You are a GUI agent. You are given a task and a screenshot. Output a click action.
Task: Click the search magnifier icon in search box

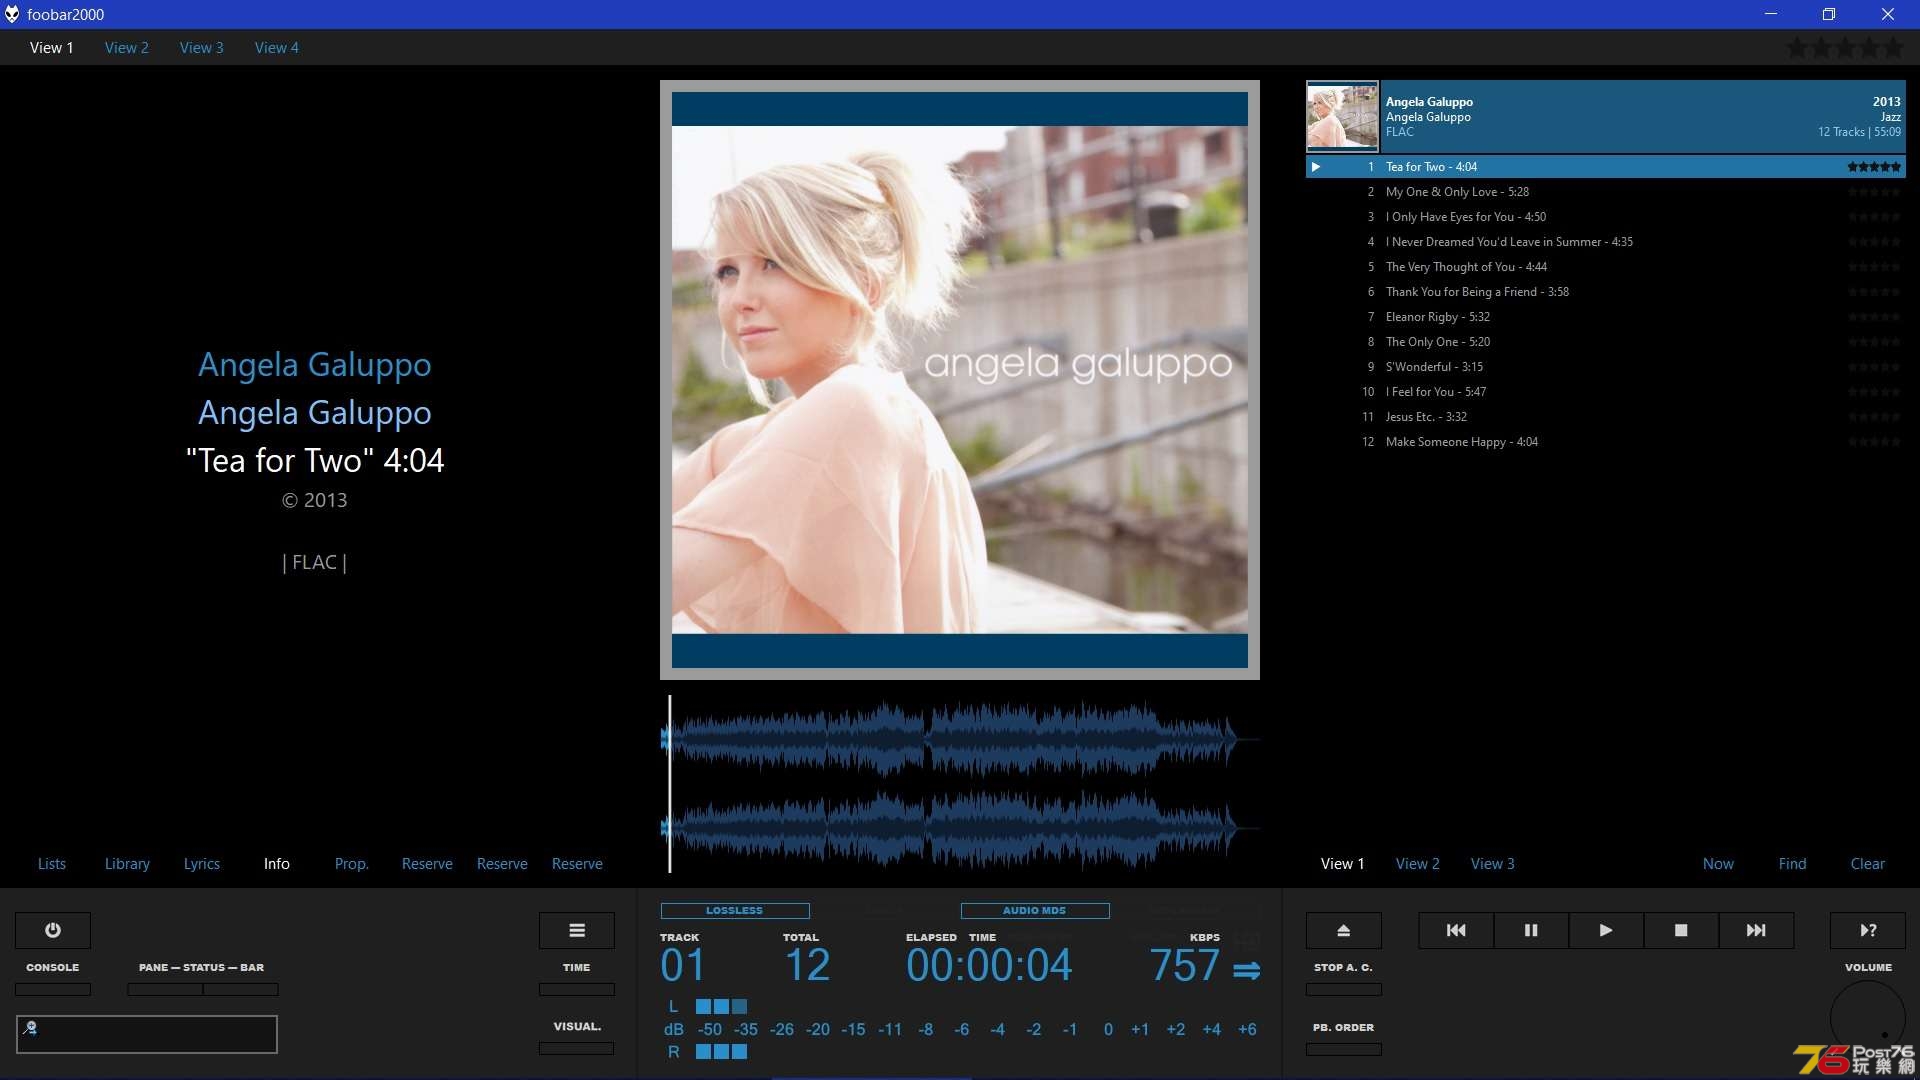tap(30, 1027)
